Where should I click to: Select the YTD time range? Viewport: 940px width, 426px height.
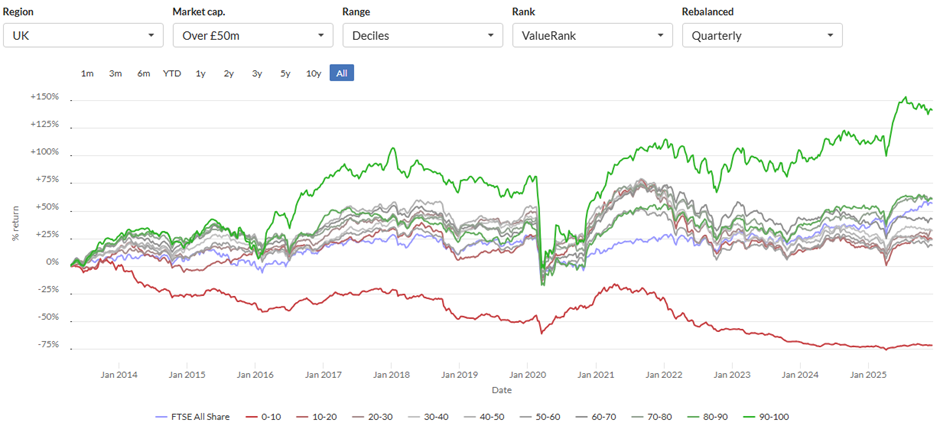tap(172, 73)
